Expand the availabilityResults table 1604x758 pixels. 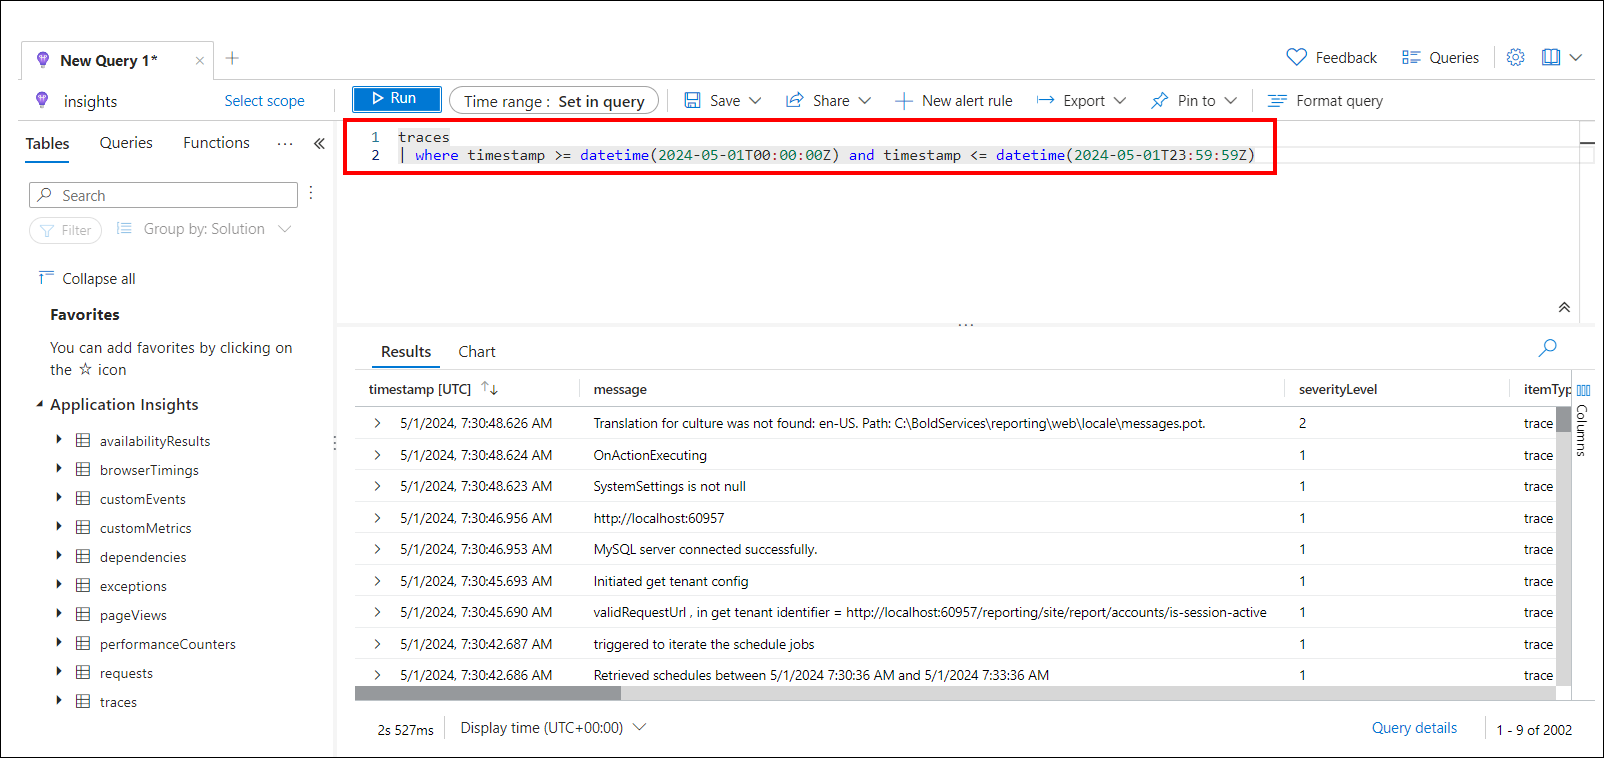(x=59, y=440)
